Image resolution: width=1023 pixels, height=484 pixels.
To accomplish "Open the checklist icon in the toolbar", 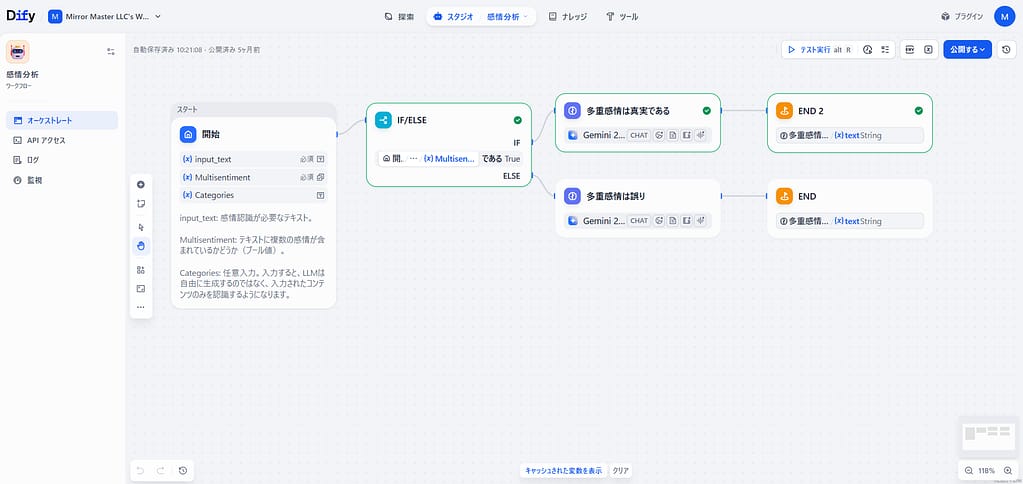I will coord(885,49).
